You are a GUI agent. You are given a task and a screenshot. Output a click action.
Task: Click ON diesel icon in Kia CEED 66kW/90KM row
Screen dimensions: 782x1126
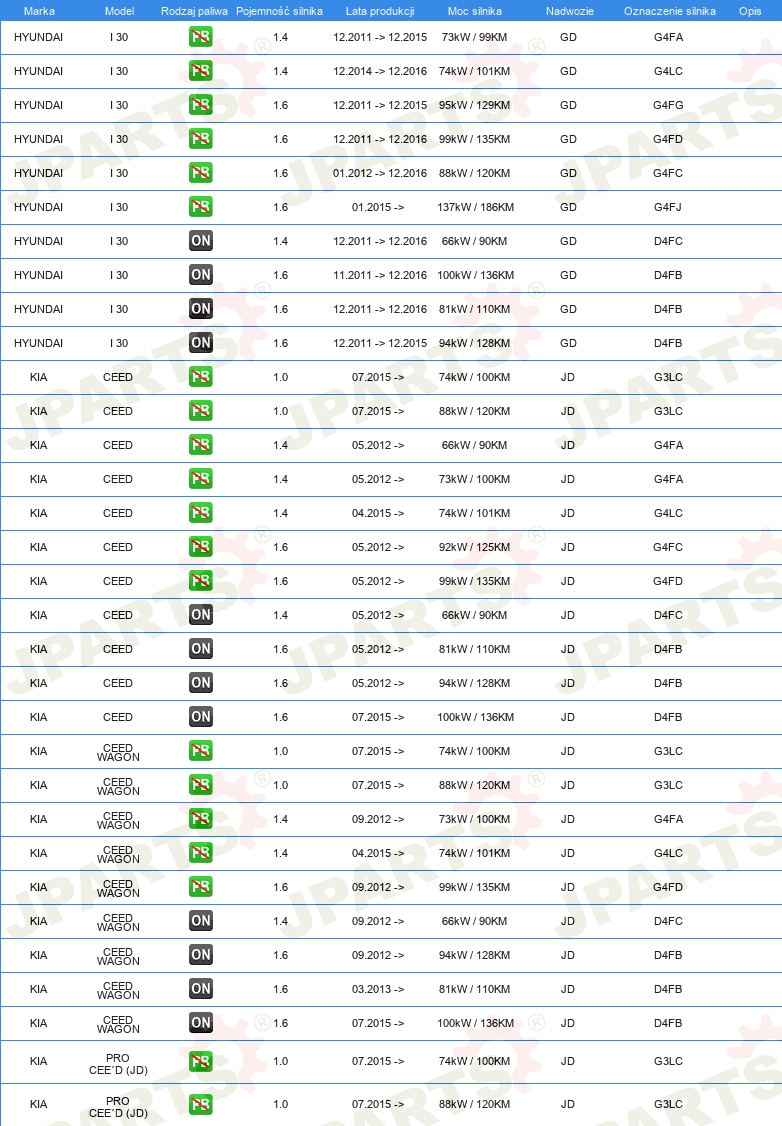pos(200,615)
